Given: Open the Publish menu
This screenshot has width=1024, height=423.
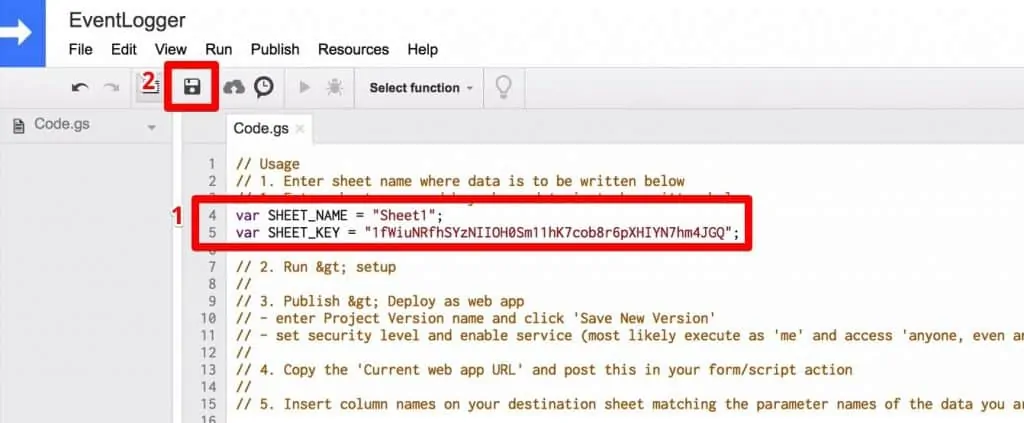Looking at the screenshot, I should coord(275,50).
